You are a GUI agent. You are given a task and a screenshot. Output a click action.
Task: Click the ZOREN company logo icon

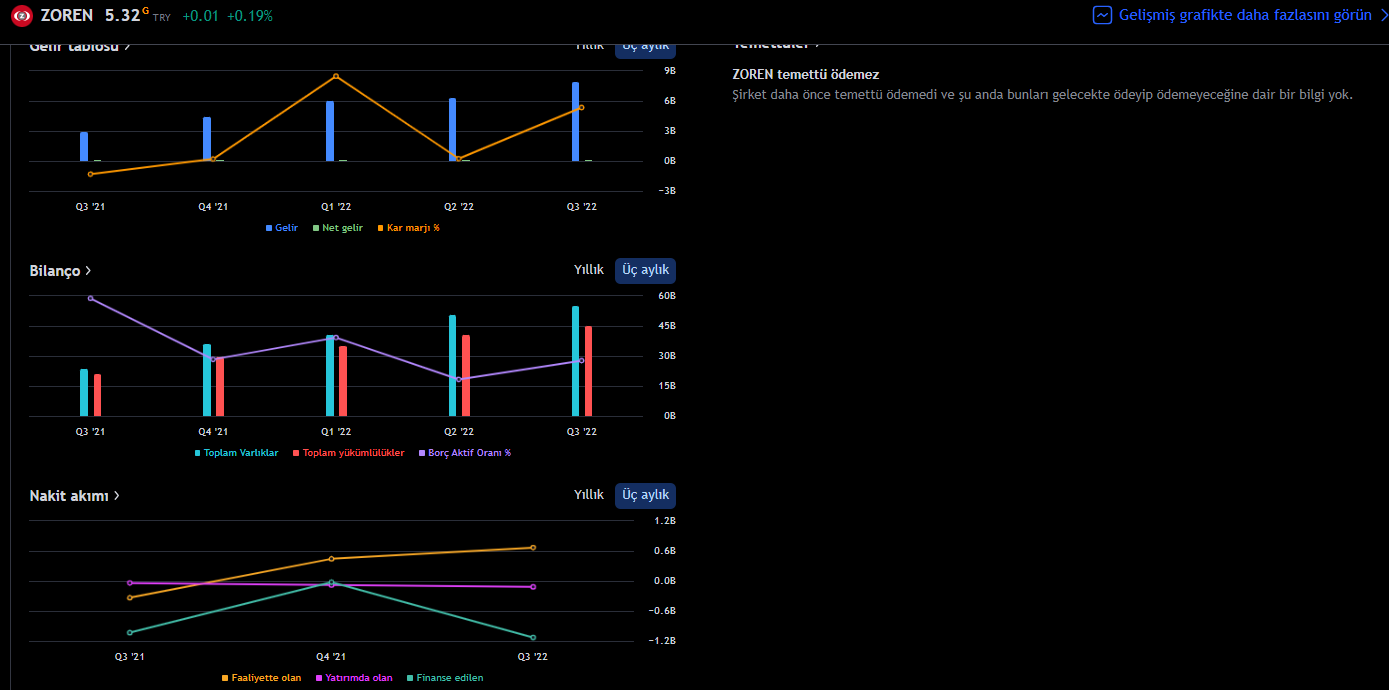[22, 15]
